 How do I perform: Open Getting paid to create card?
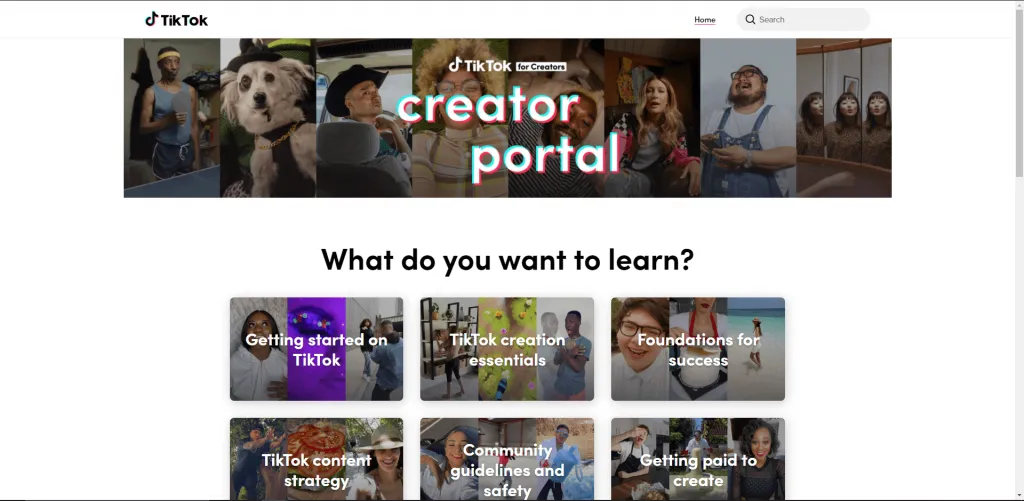[697, 459]
